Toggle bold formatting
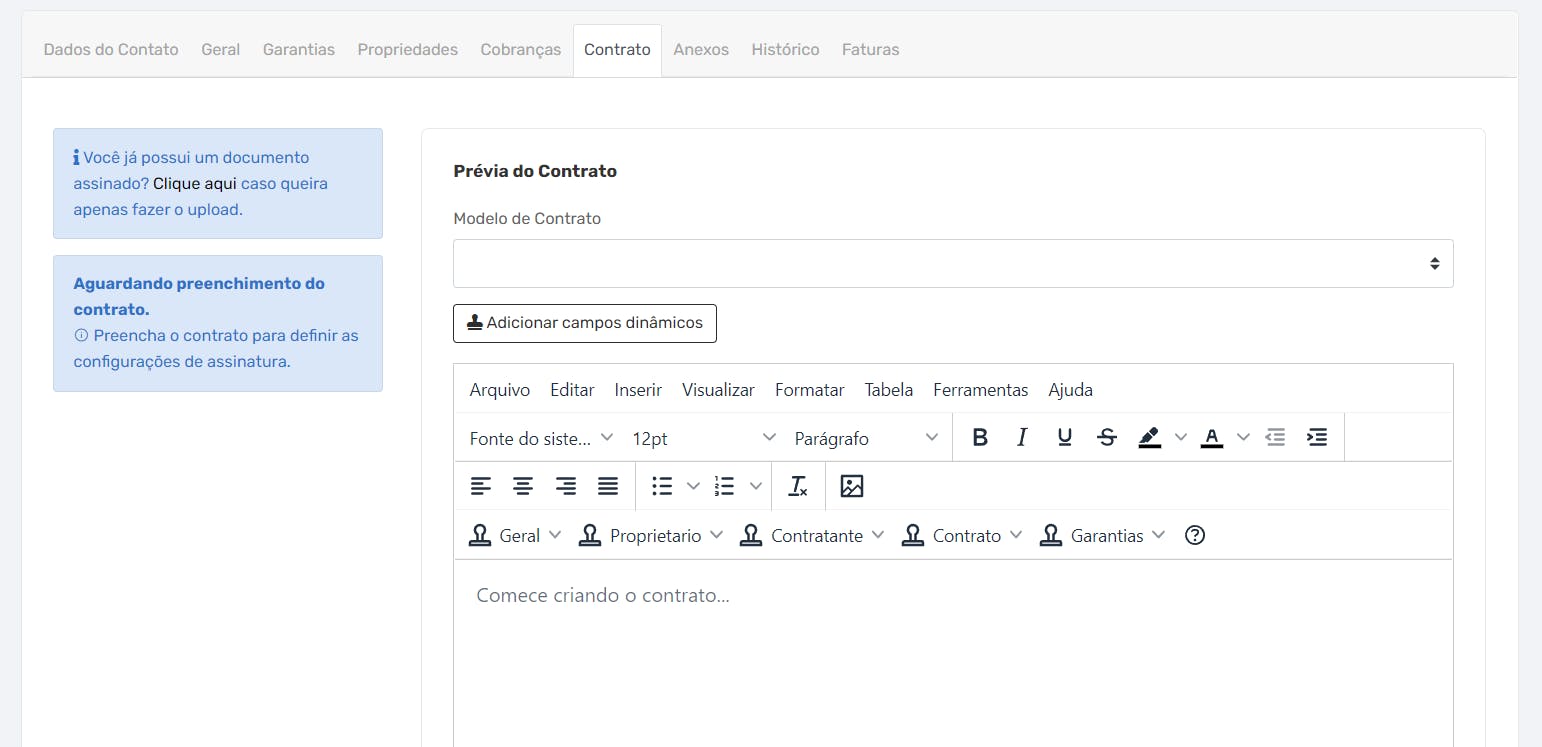Screen dimensions: 1542x747 (x=980, y=437)
